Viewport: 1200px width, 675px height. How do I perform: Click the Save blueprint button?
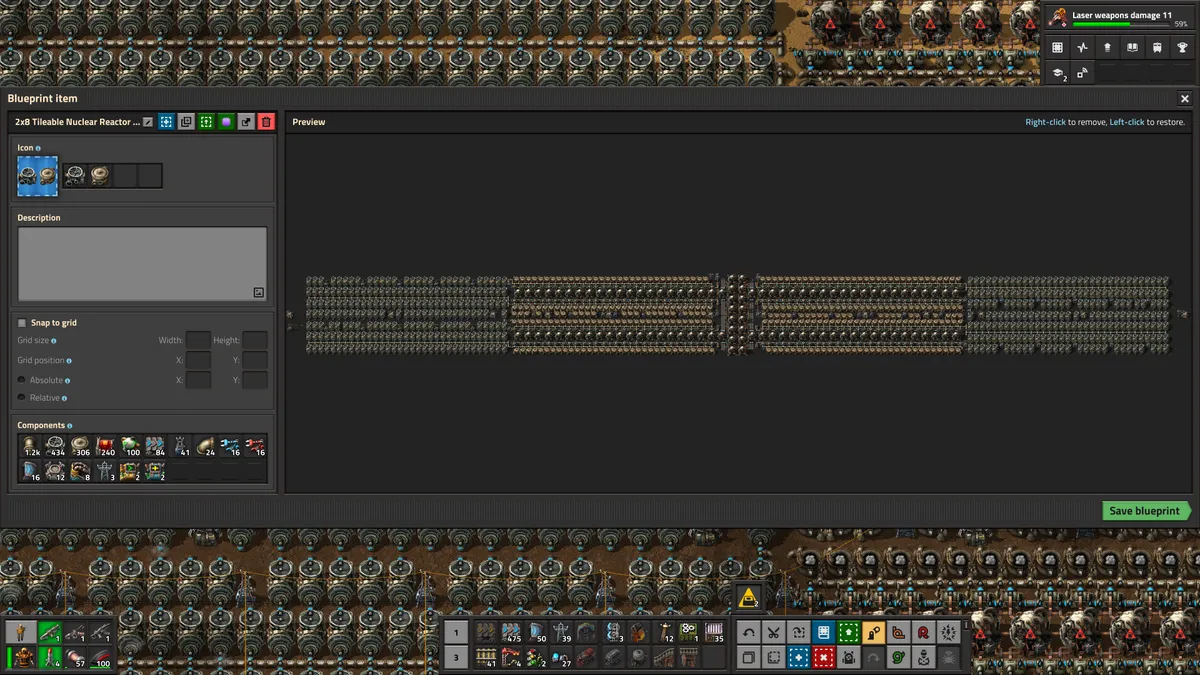click(x=1147, y=511)
